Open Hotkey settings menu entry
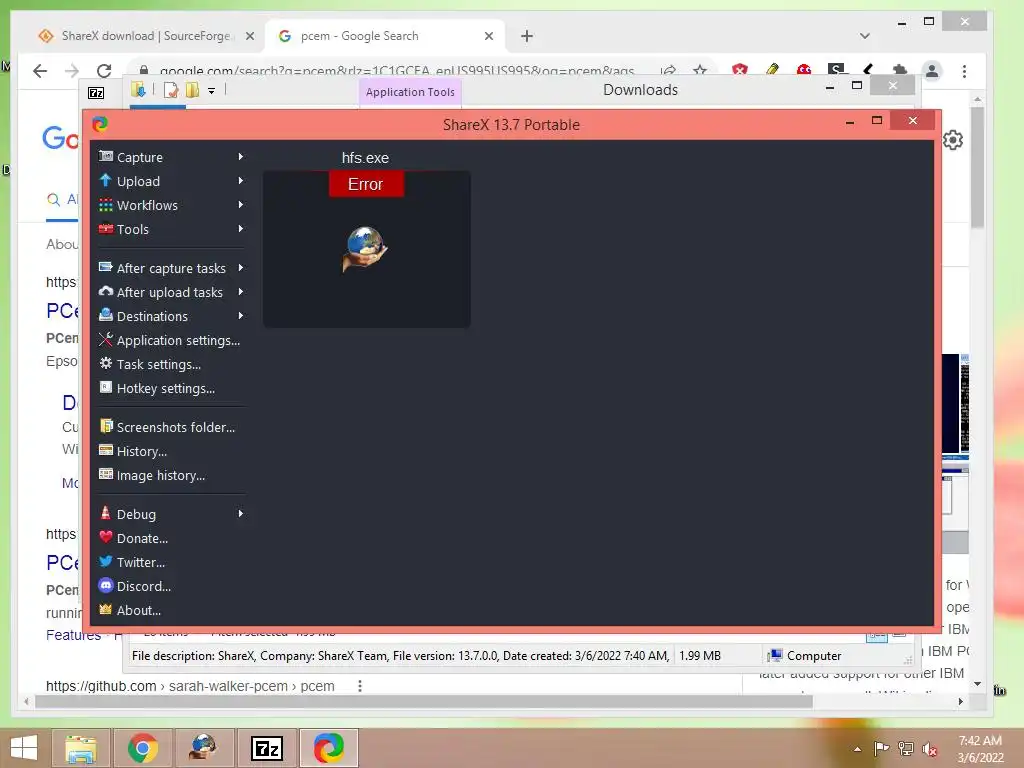This screenshot has height=768, width=1024. tap(170, 388)
